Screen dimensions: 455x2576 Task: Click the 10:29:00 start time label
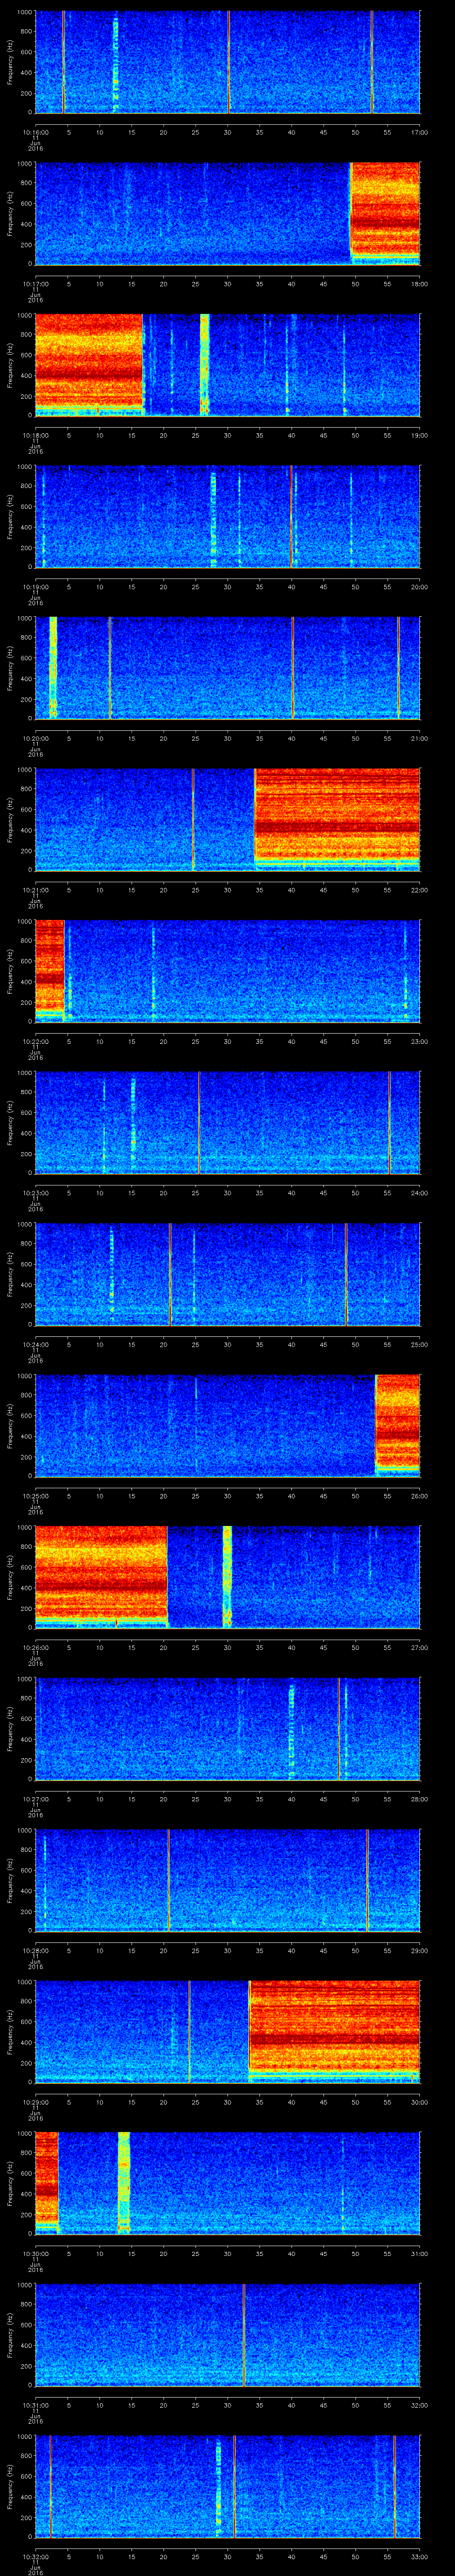click(x=35, y=2102)
